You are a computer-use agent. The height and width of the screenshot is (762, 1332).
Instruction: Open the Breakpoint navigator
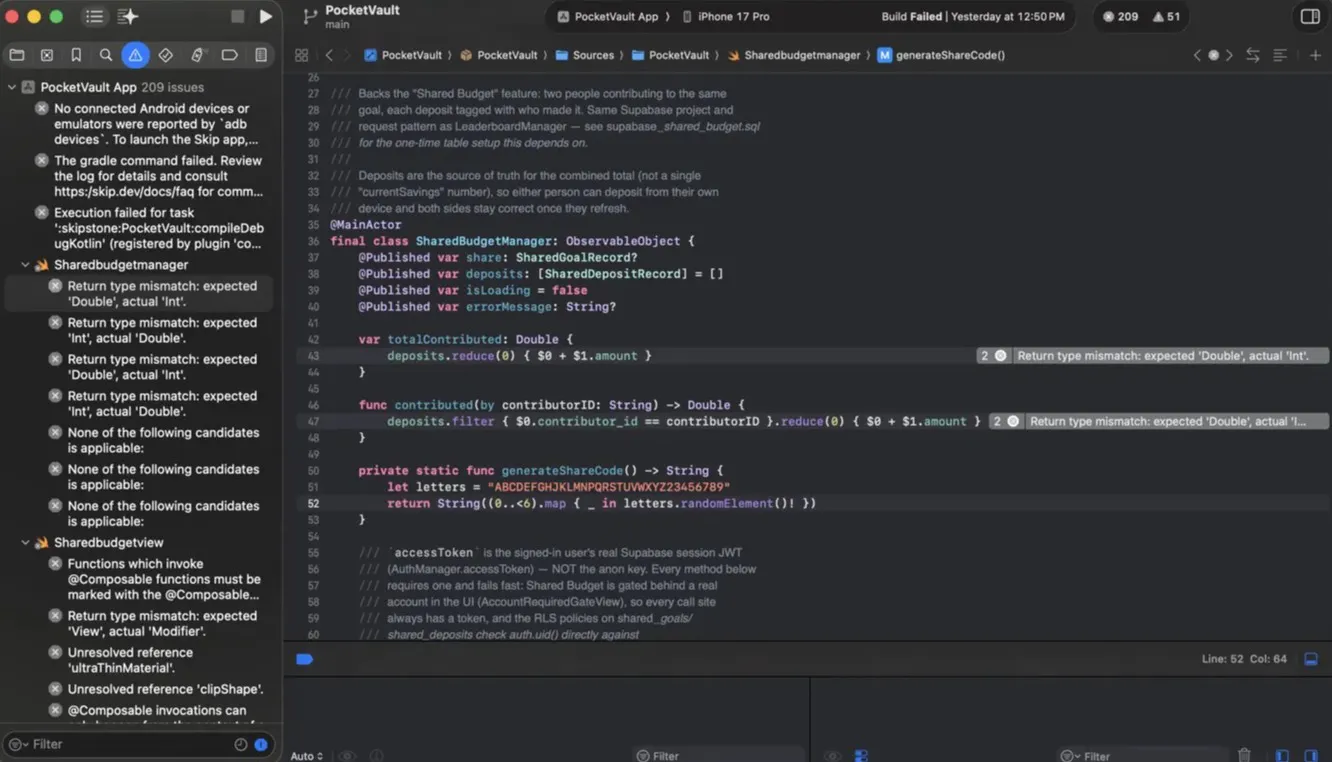coord(229,55)
